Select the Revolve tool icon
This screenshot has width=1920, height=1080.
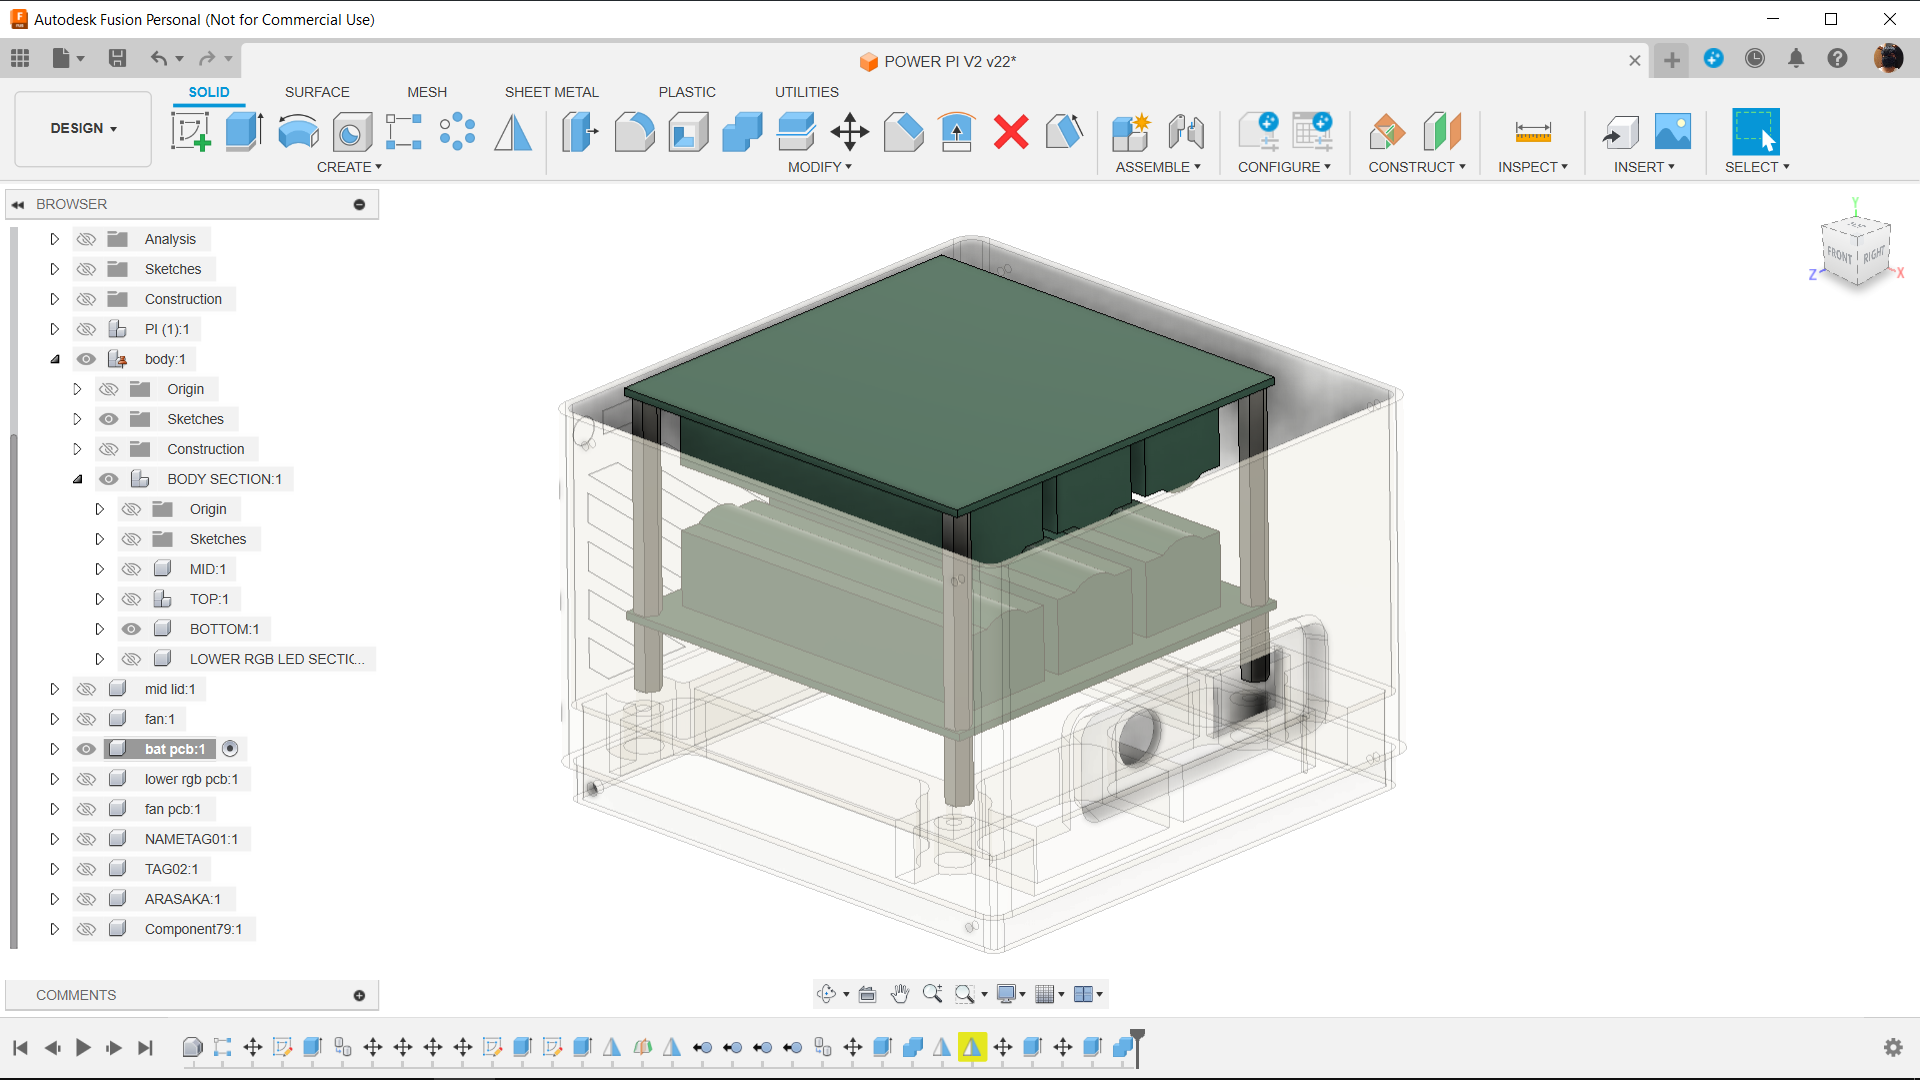[x=298, y=131]
